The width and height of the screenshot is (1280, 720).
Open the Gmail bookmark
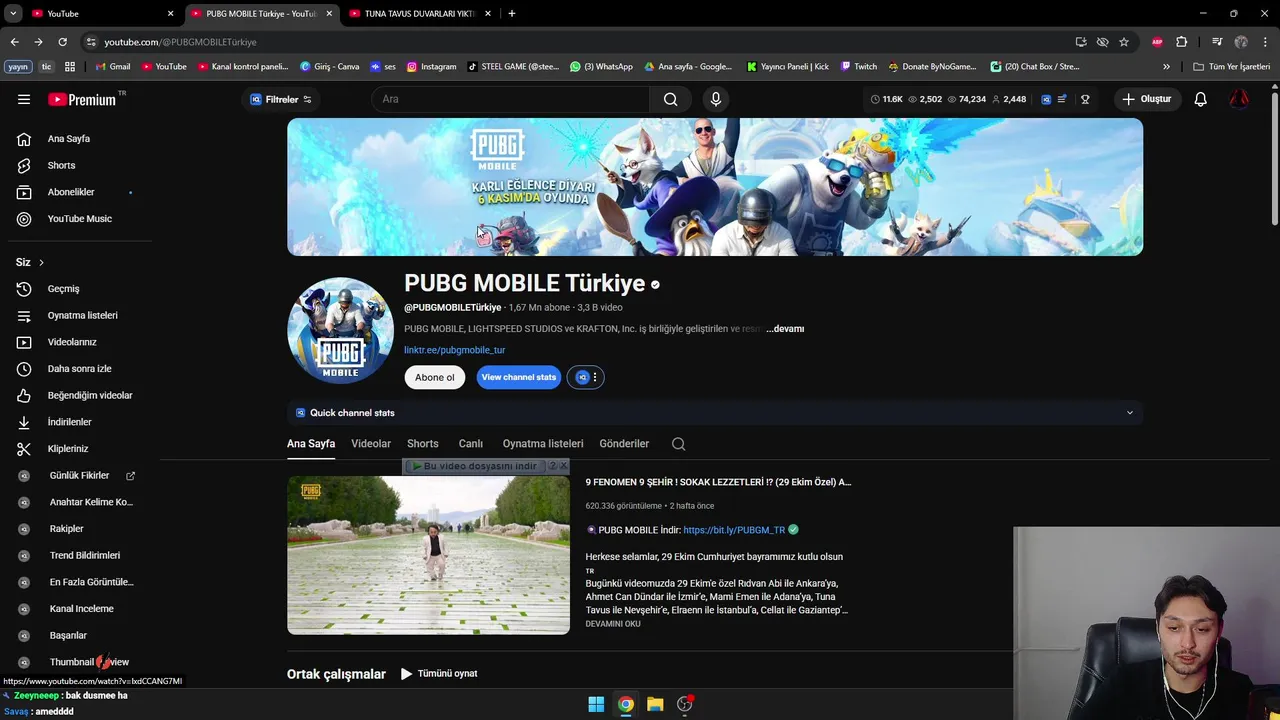113,67
